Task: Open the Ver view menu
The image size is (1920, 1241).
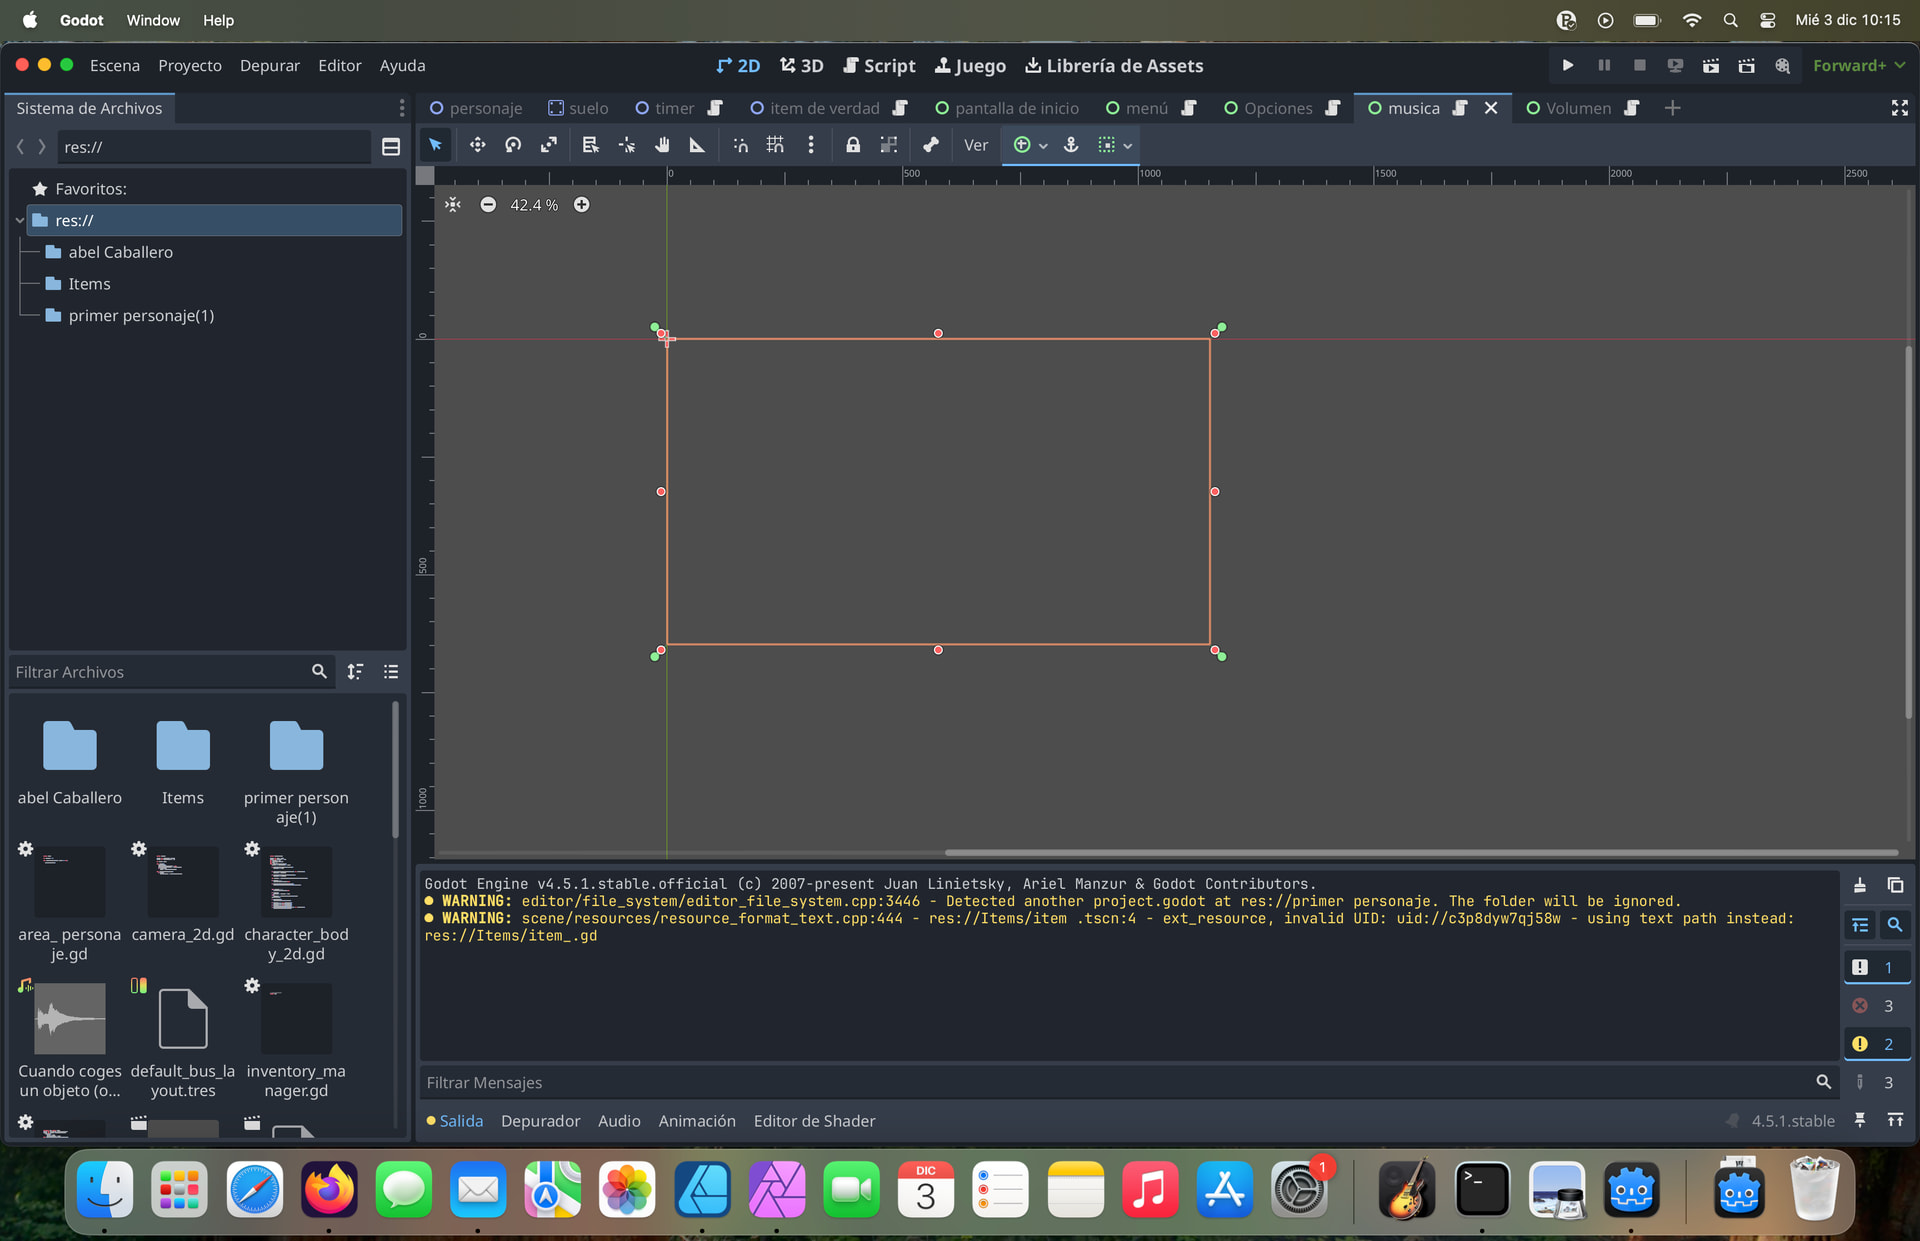Action: tap(975, 145)
